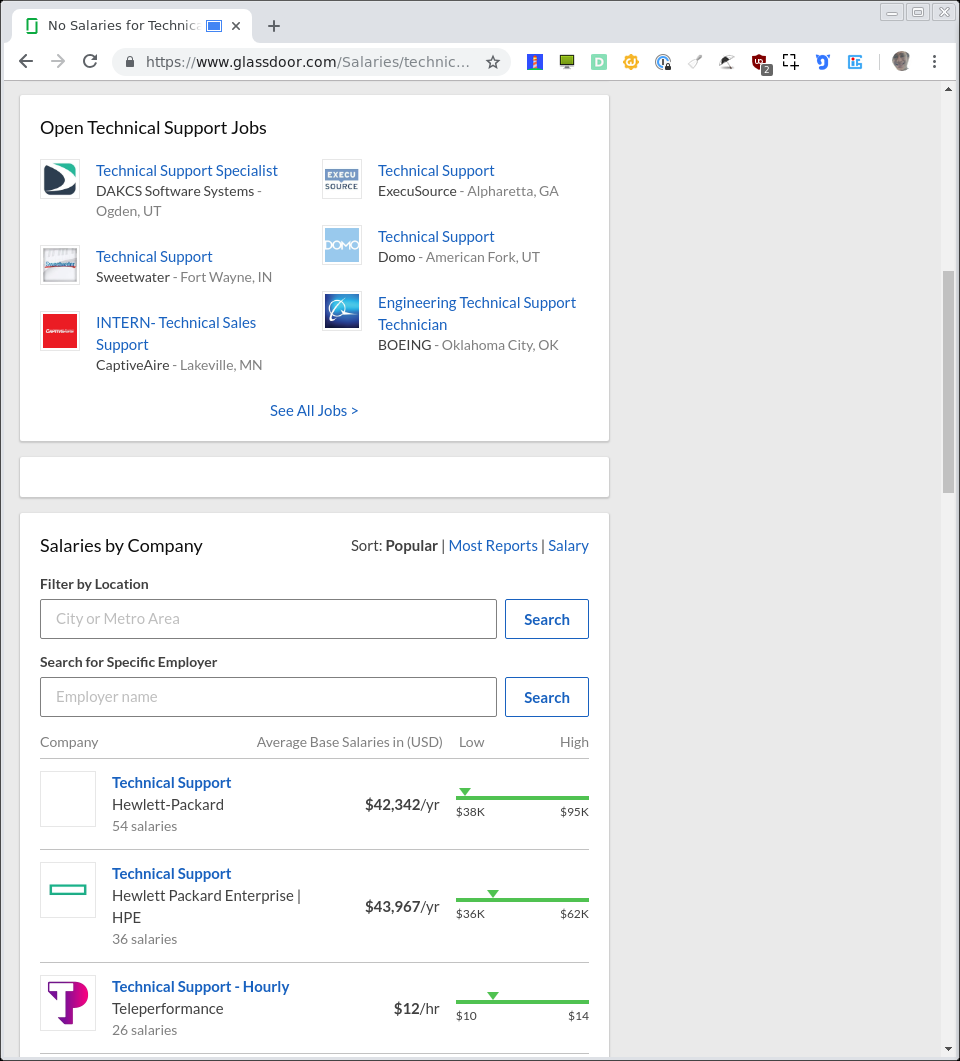Viewport: 960px width, 1061px height.
Task: Click Search button next to employer field
Action: click(x=547, y=697)
